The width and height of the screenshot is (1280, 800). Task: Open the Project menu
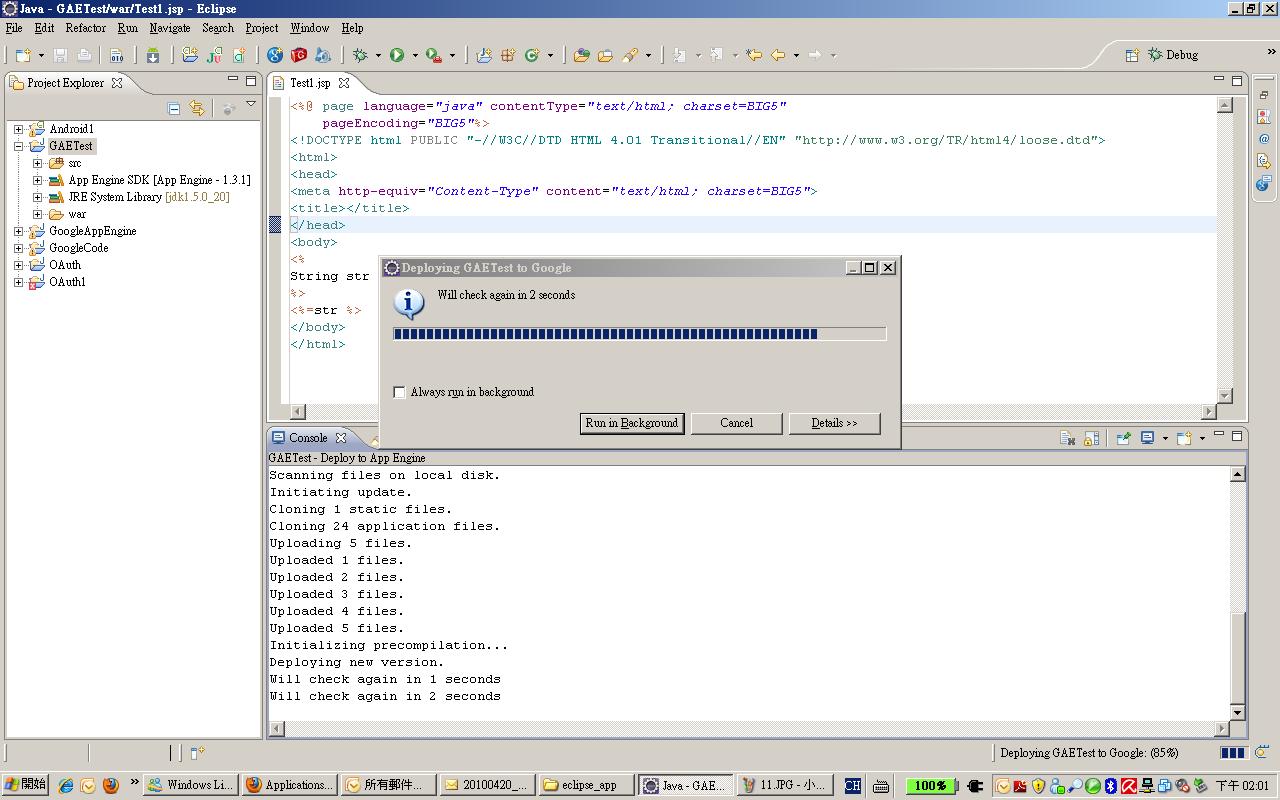coord(262,28)
